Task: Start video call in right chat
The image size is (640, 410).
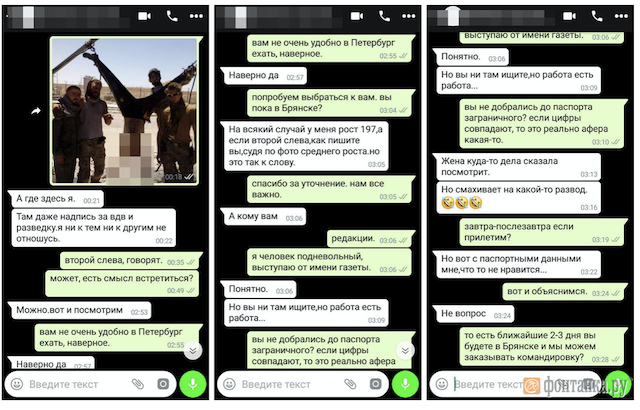Action: pyautogui.click(x=569, y=16)
